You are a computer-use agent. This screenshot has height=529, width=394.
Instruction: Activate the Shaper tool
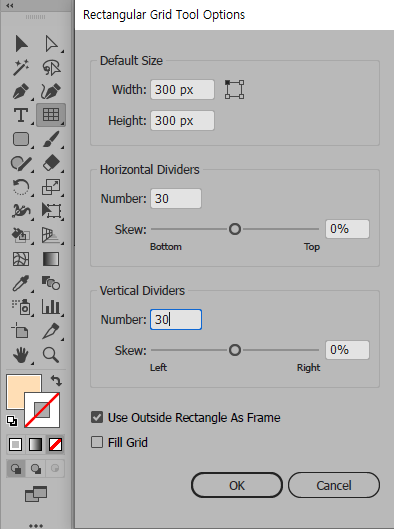tap(21, 163)
